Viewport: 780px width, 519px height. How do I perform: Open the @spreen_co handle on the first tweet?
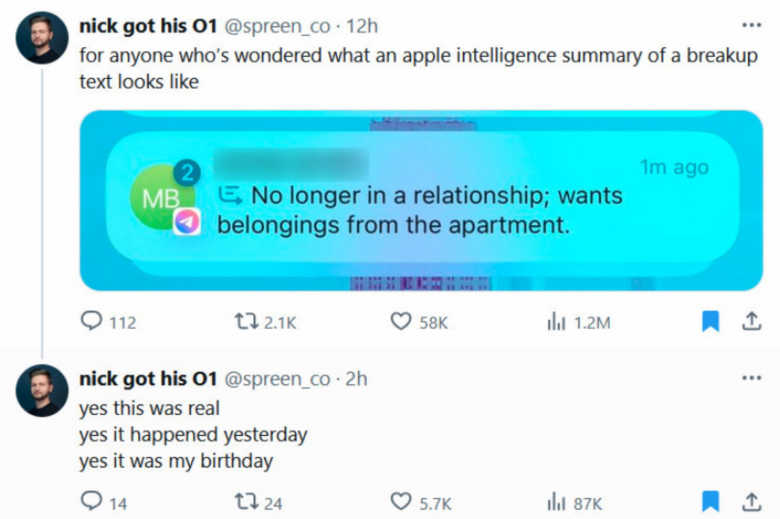[277, 26]
